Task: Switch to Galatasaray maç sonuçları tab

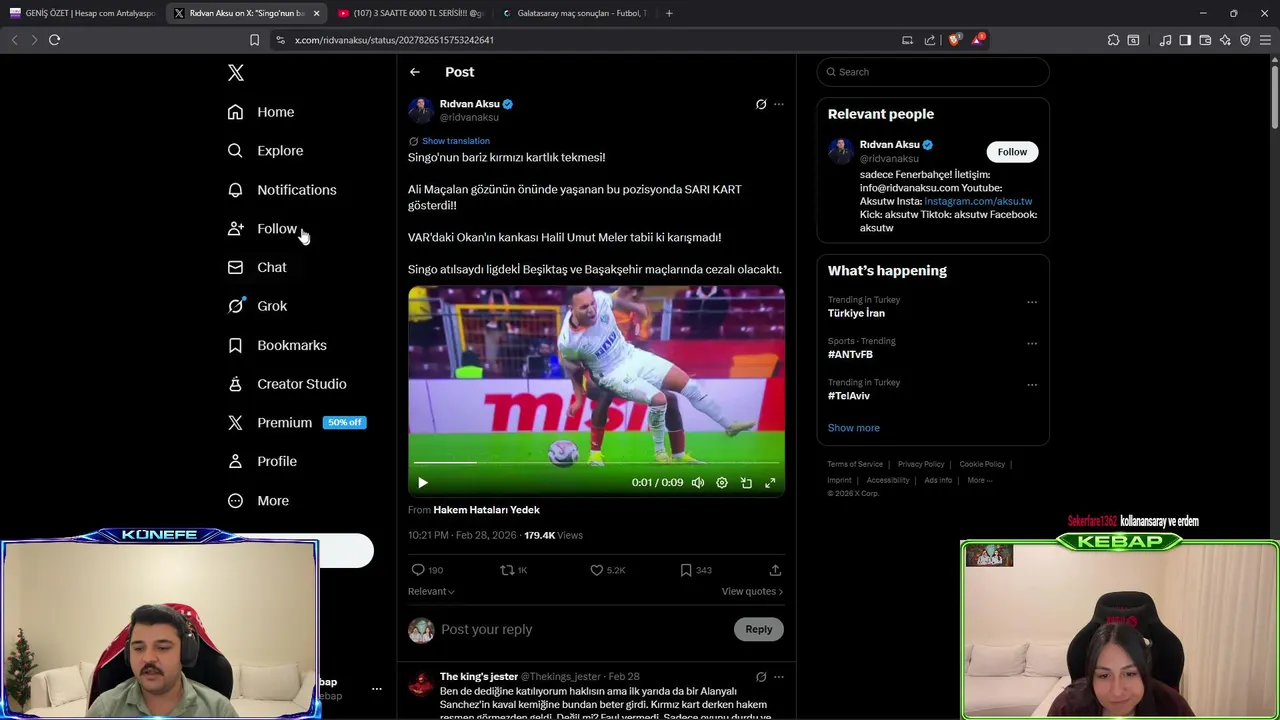Action: point(574,13)
